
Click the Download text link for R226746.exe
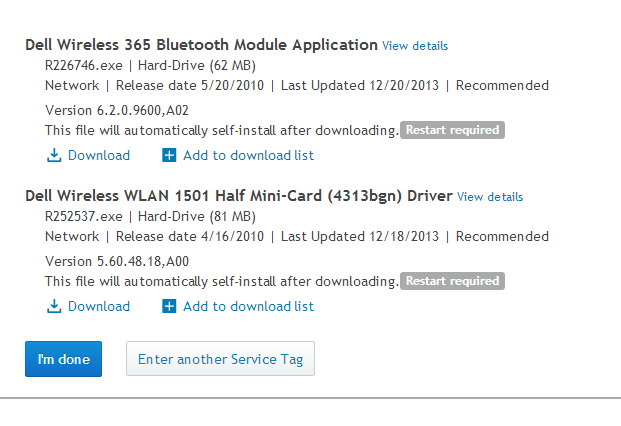pyautogui.click(x=99, y=155)
